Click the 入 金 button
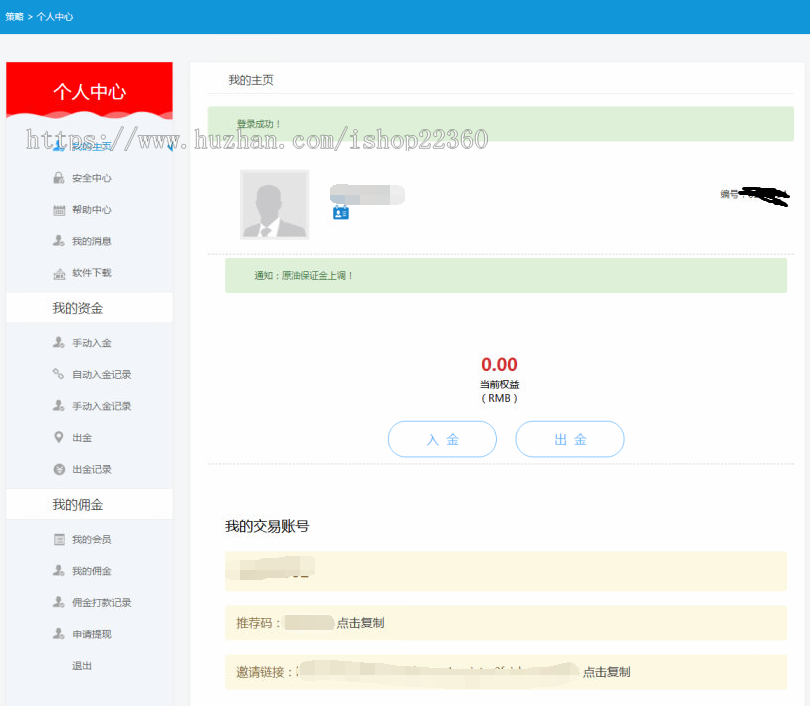The height and width of the screenshot is (706, 810). click(x=442, y=439)
